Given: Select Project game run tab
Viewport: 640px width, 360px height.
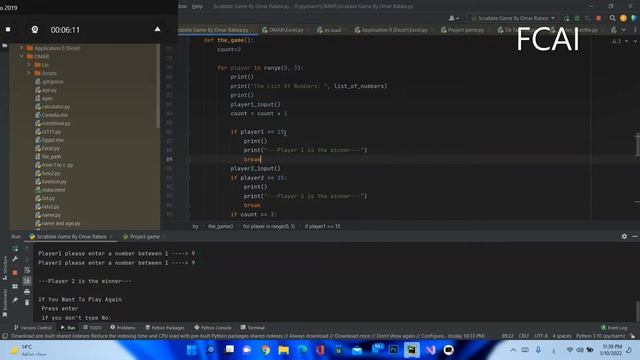Looking at the screenshot, I should click(x=143, y=236).
